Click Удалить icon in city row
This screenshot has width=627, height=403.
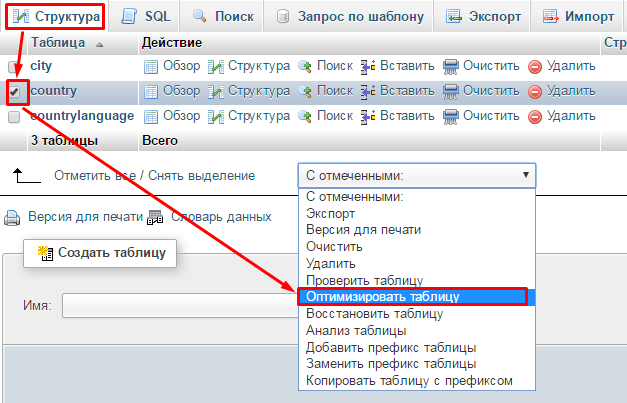pyautogui.click(x=535, y=67)
